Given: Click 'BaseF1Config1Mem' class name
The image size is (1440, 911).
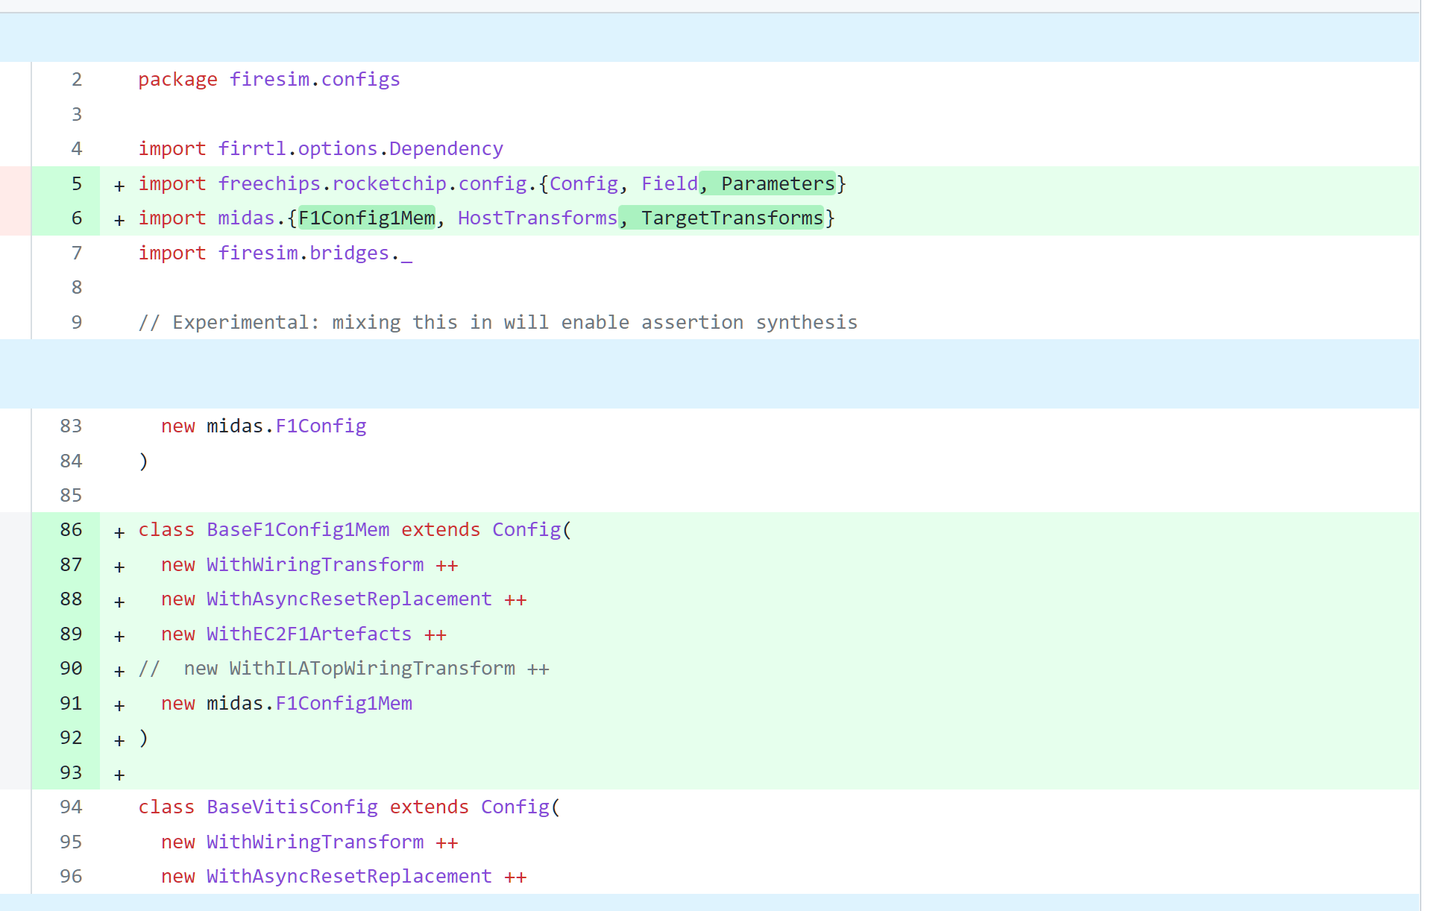Looking at the screenshot, I should click(x=298, y=530).
